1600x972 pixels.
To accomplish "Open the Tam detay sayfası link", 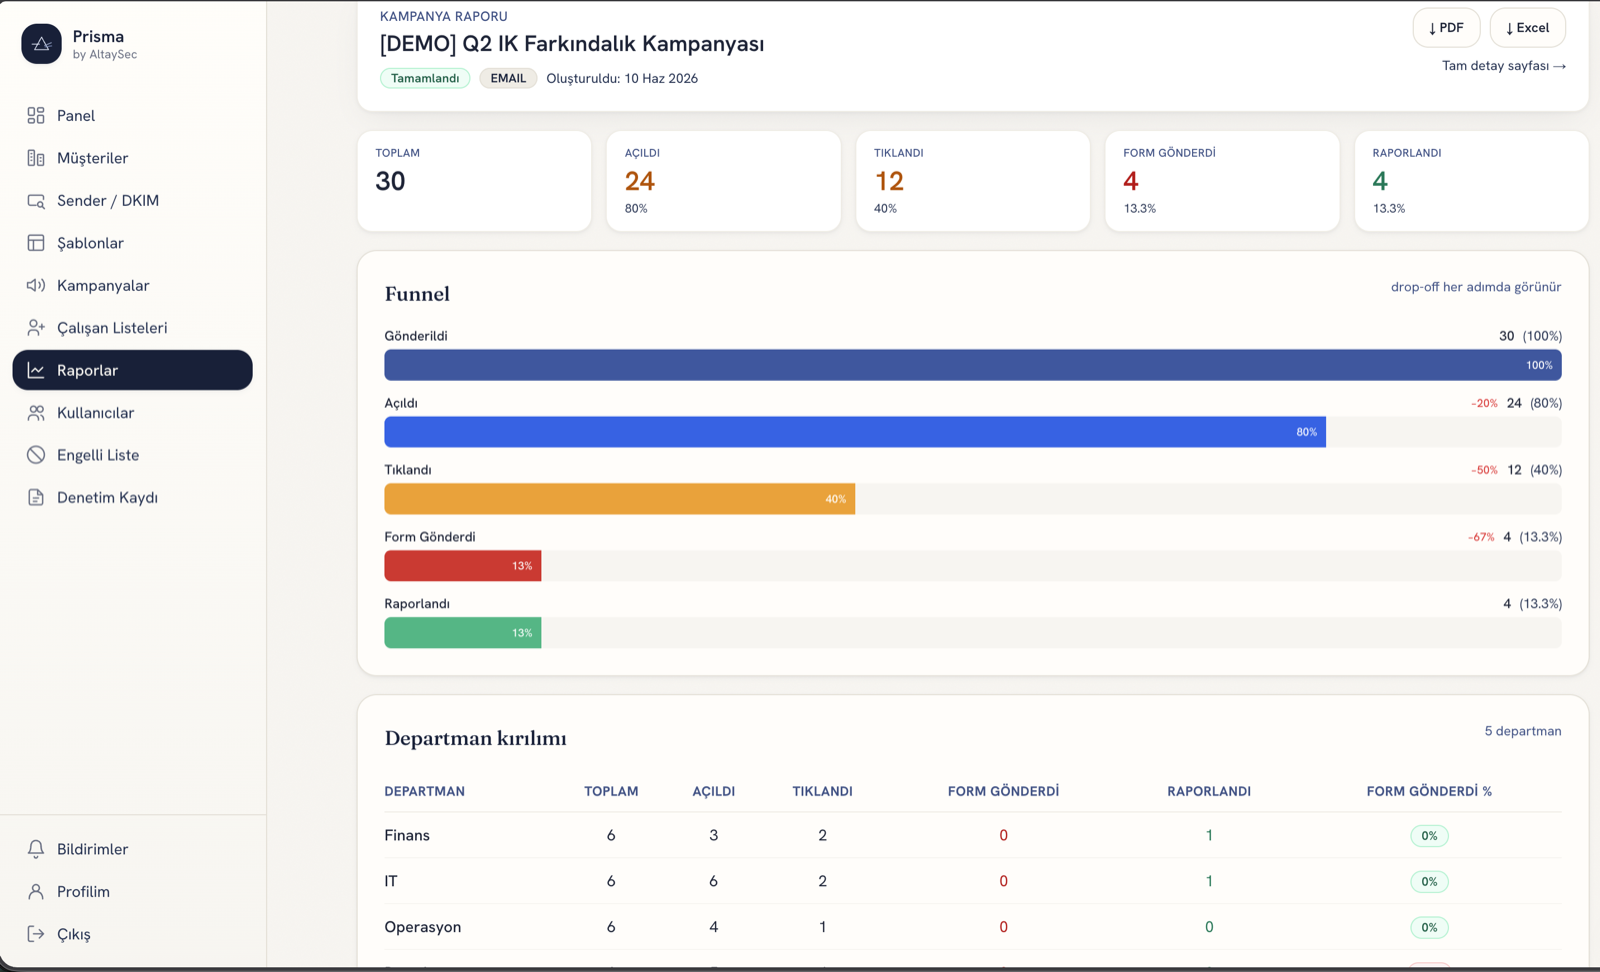I will coord(1503,66).
